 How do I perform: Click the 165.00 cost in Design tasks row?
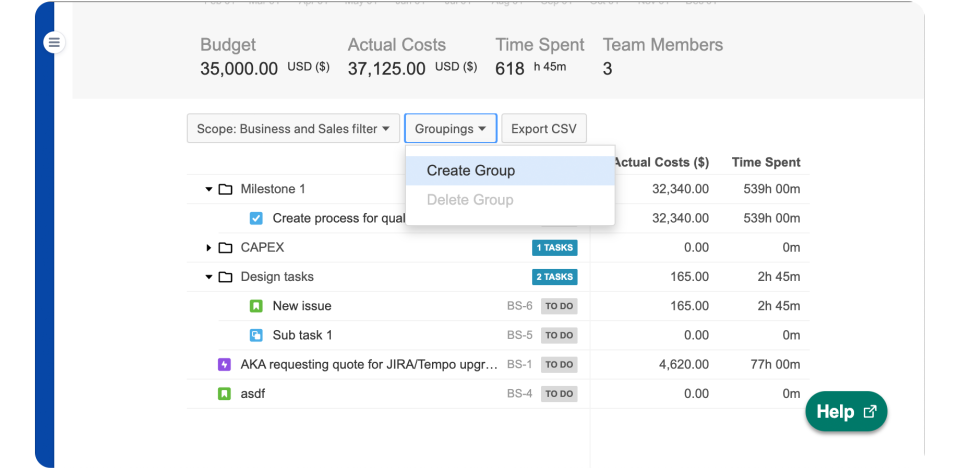pyautogui.click(x=690, y=277)
